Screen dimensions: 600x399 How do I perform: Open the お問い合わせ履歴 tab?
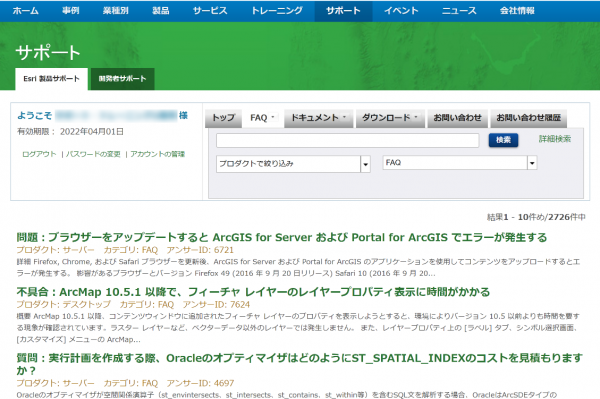tap(528, 118)
